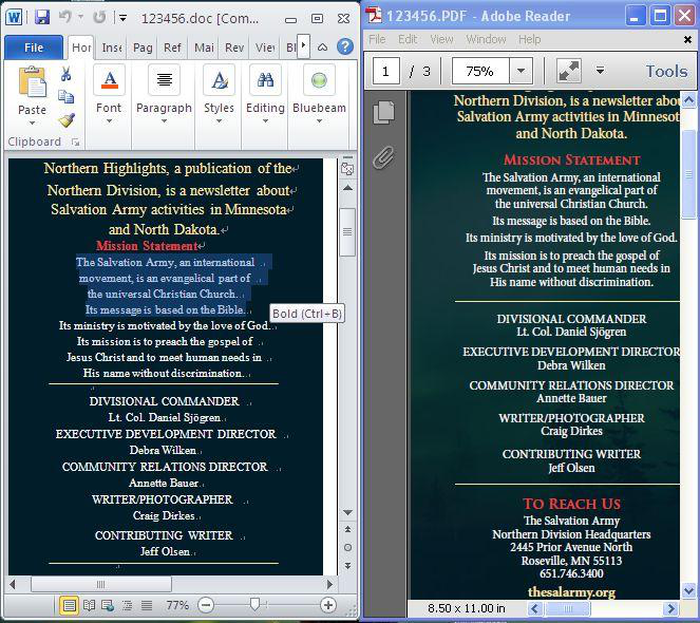Click the Zoom In plus button
This screenshot has height=623, width=700.
pos(328,605)
